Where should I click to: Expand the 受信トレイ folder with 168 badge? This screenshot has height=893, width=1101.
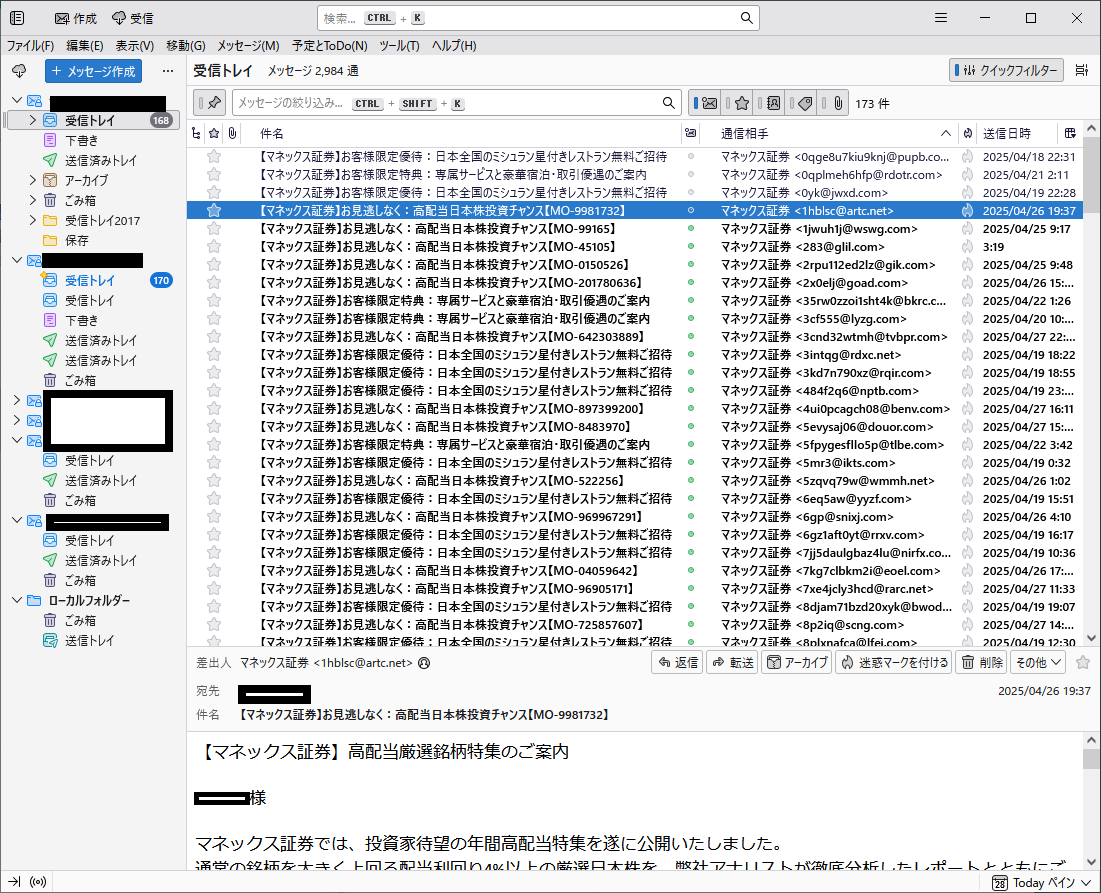32,120
